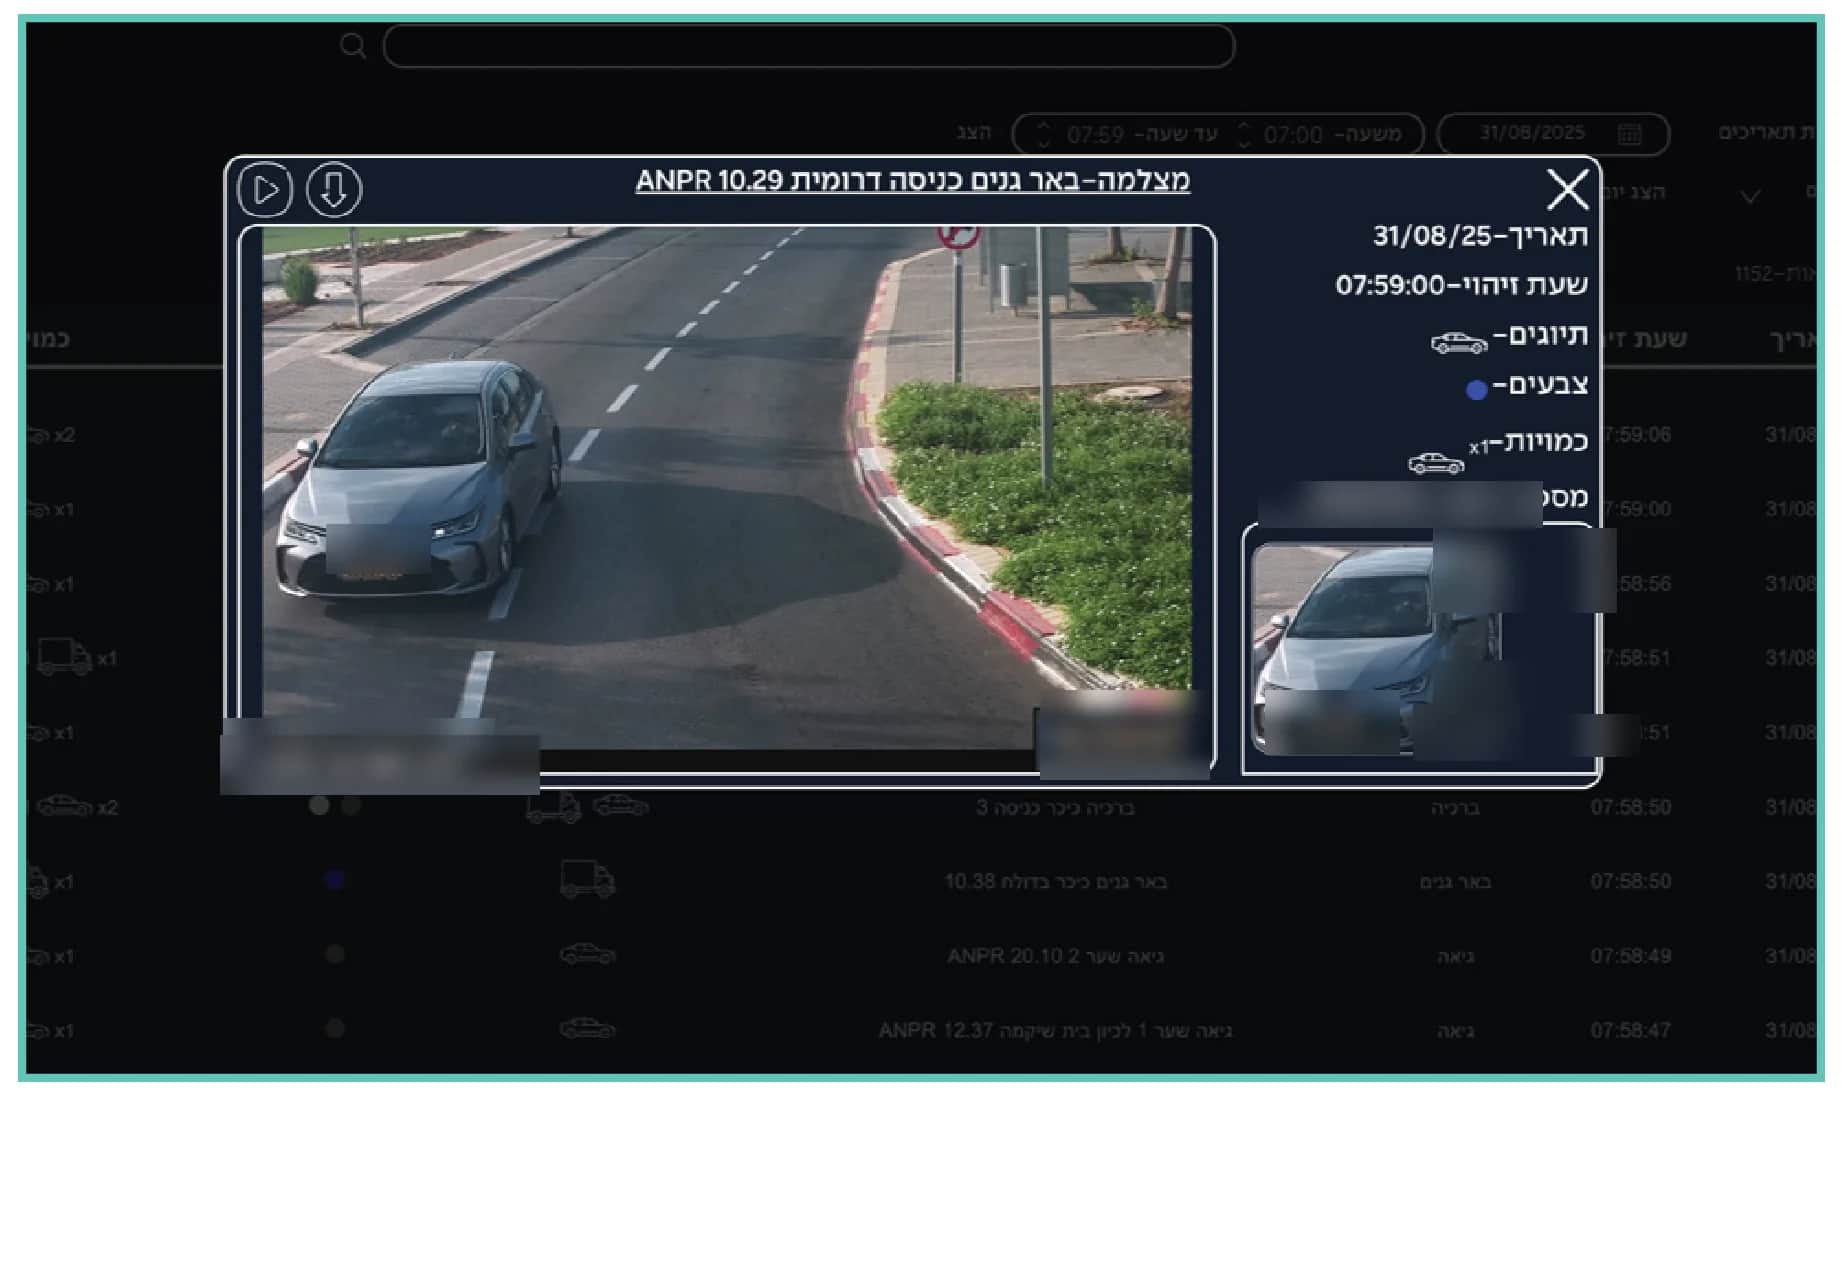Click the הצג display button

tap(972, 133)
